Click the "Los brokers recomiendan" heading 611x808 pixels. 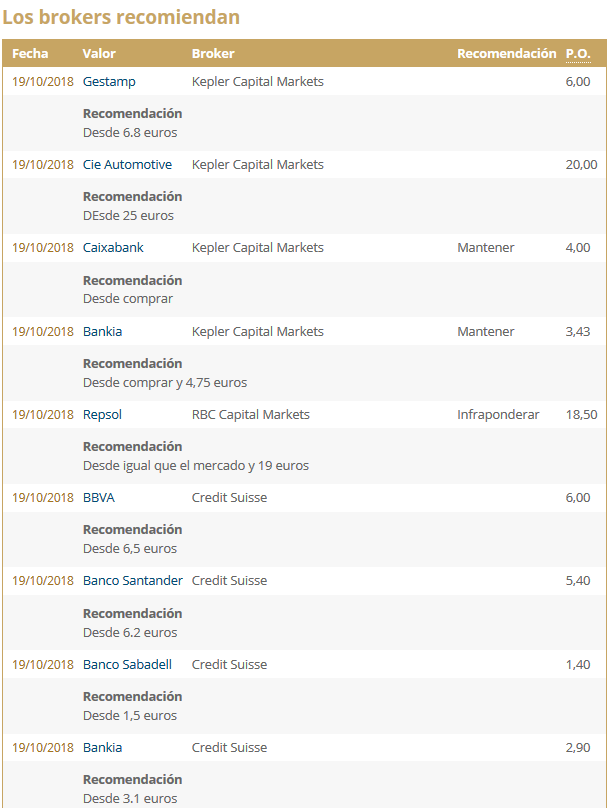click(121, 18)
